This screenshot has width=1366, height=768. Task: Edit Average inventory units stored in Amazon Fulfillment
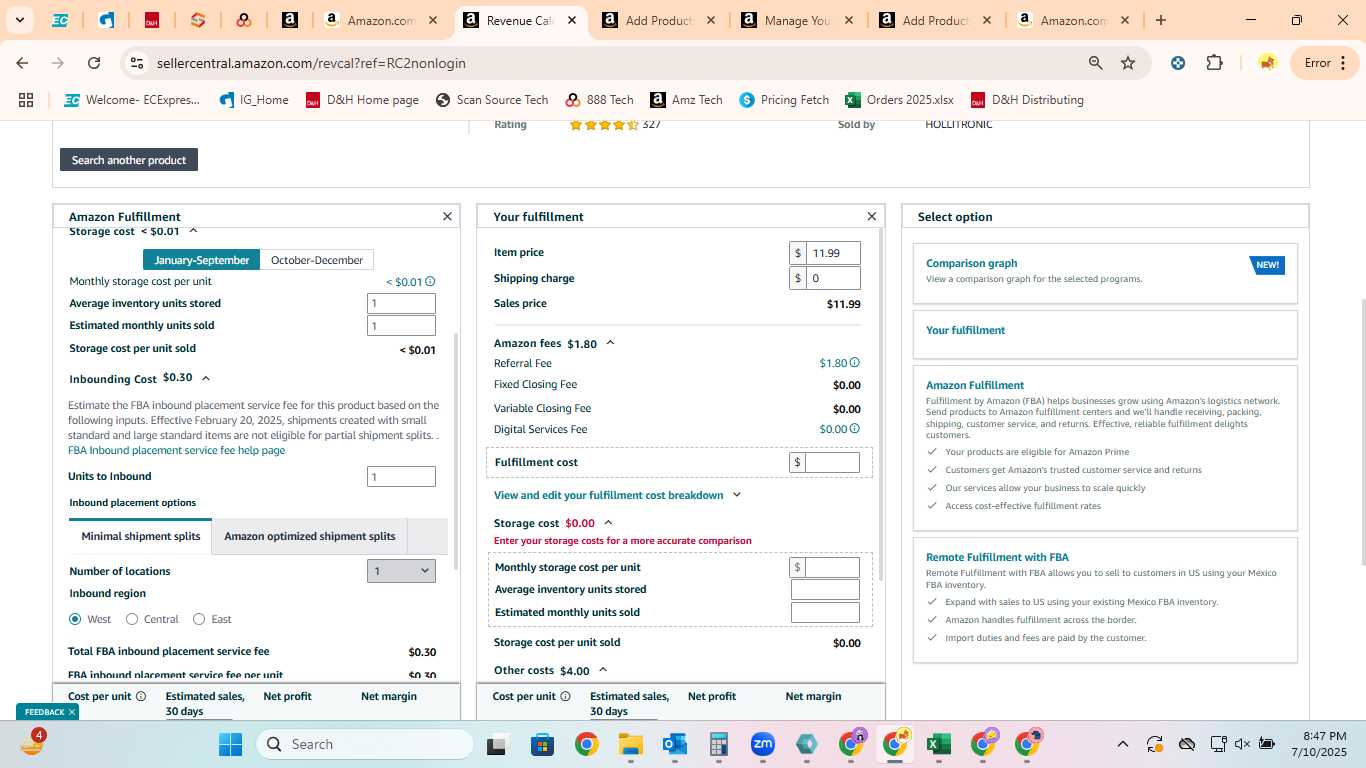[x=401, y=303]
